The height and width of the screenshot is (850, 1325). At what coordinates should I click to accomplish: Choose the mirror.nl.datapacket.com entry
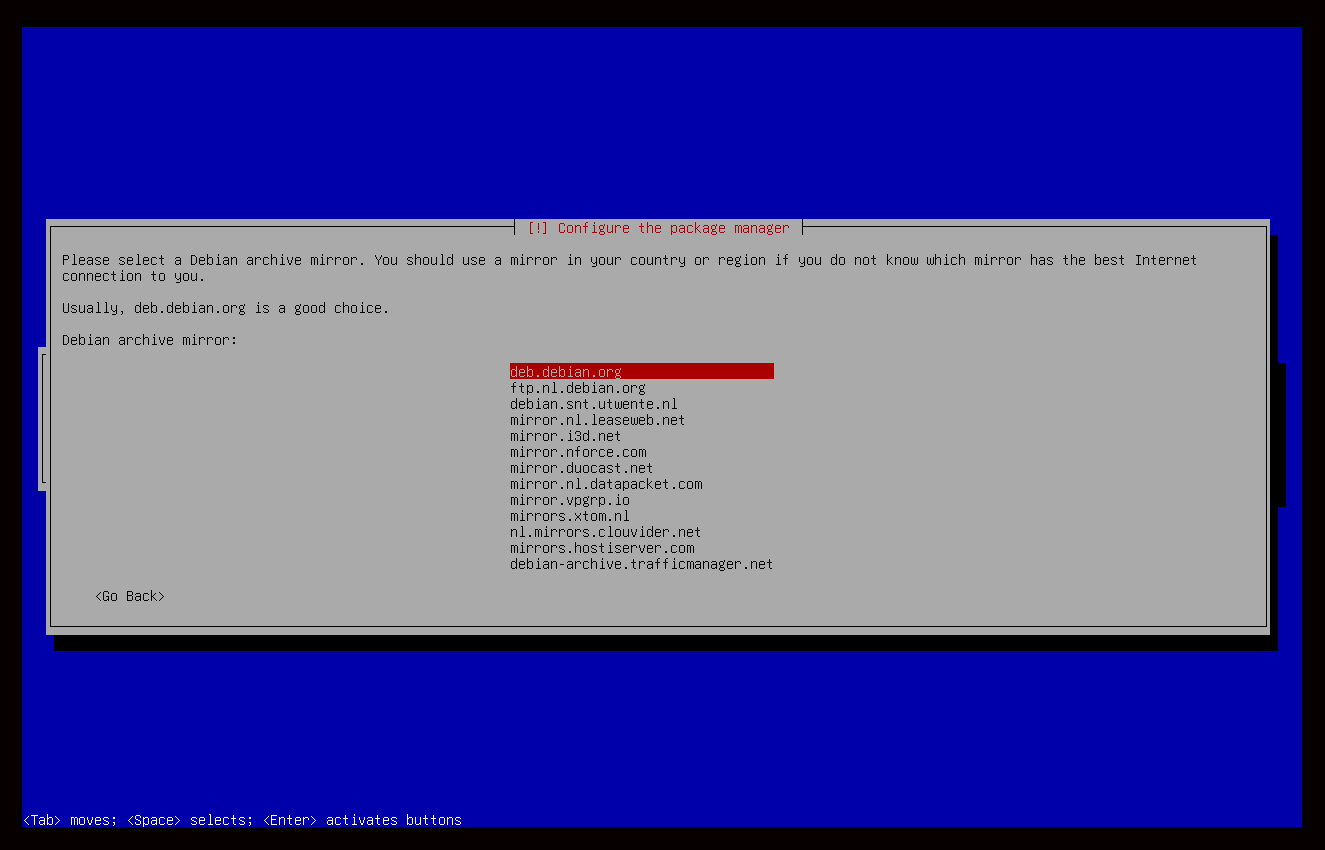606,484
